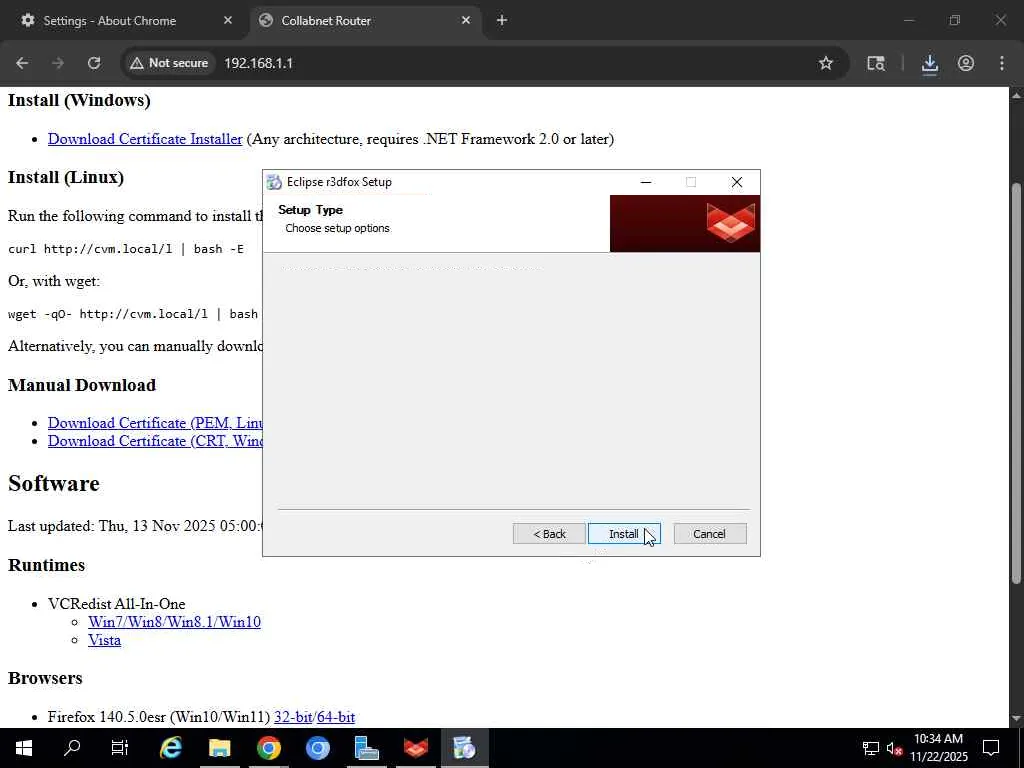Viewport: 1024px width, 768px height.
Task: Open the Download Certificate Installer link
Action: click(145, 138)
